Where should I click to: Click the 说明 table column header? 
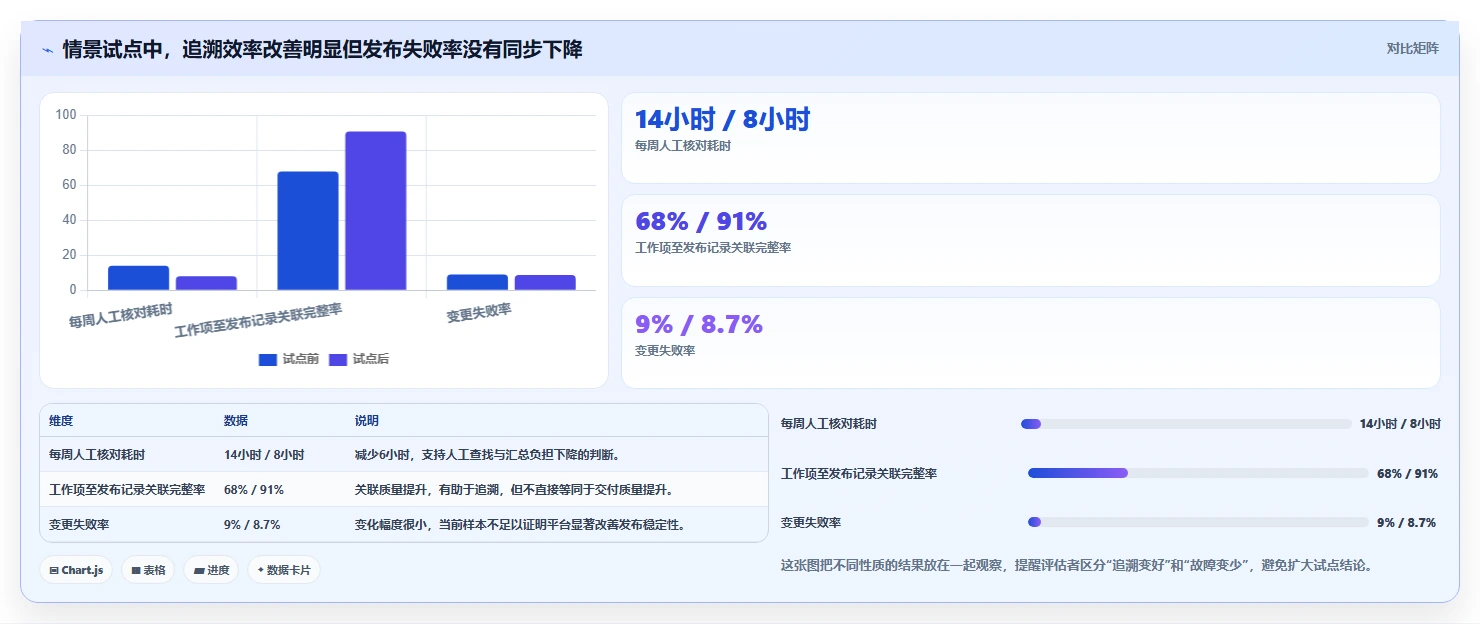(x=367, y=421)
